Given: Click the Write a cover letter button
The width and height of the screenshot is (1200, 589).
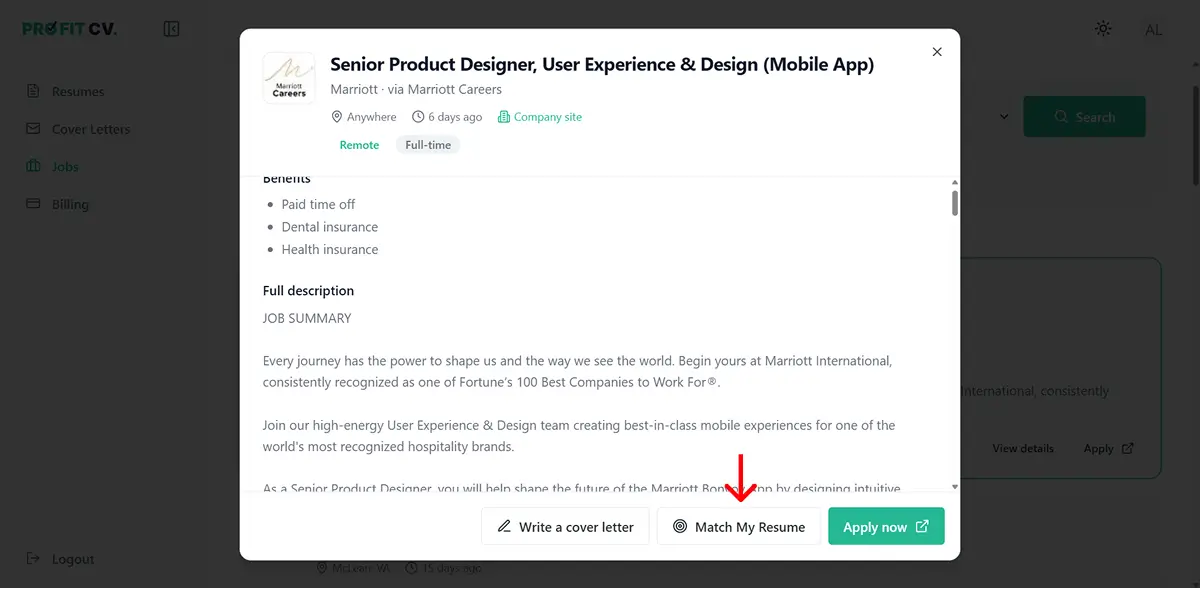Looking at the screenshot, I should 565,526.
